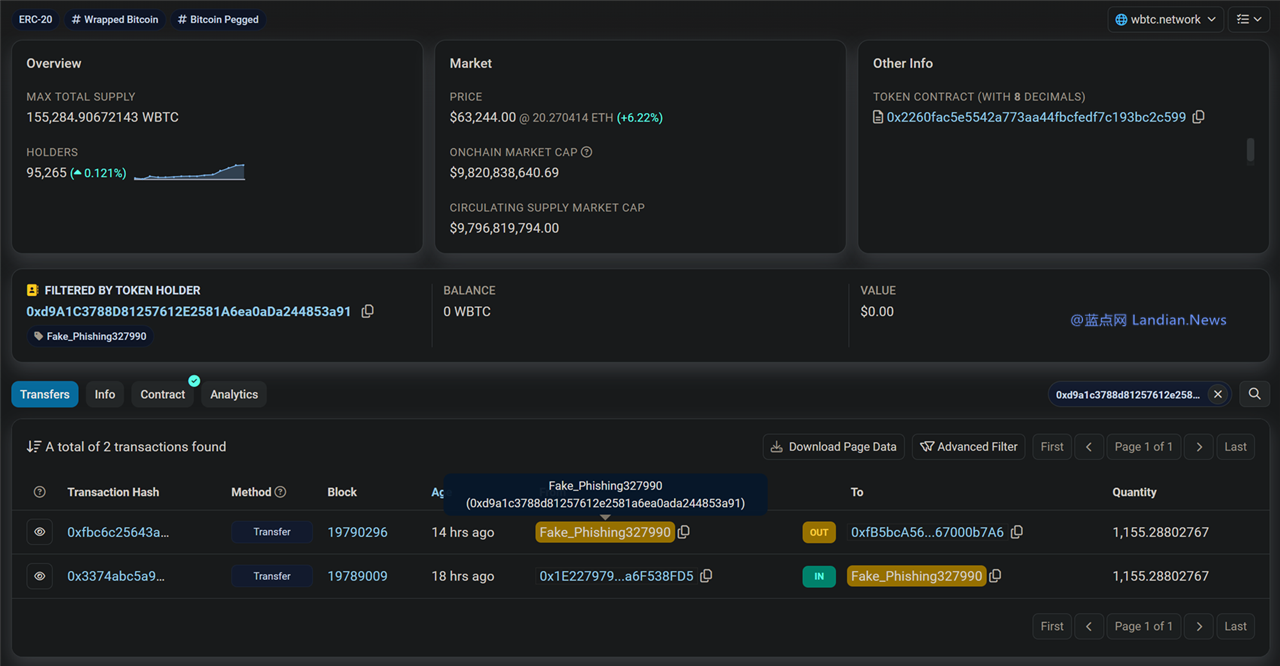Click the help icon in the table header
The image size is (1280, 666).
coord(40,492)
